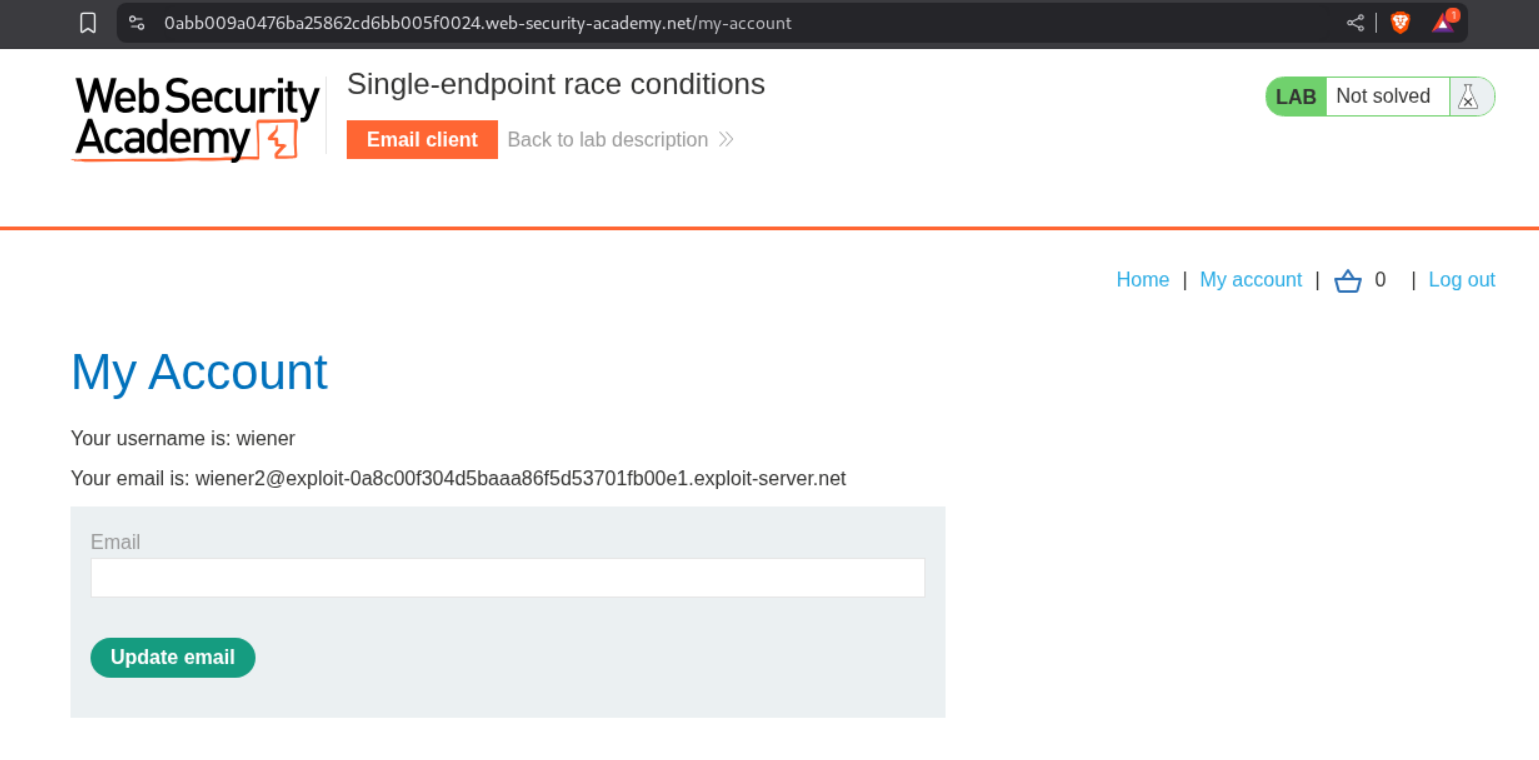Click the share icon in the address bar
This screenshot has height=760, width=1539.
(1355, 23)
